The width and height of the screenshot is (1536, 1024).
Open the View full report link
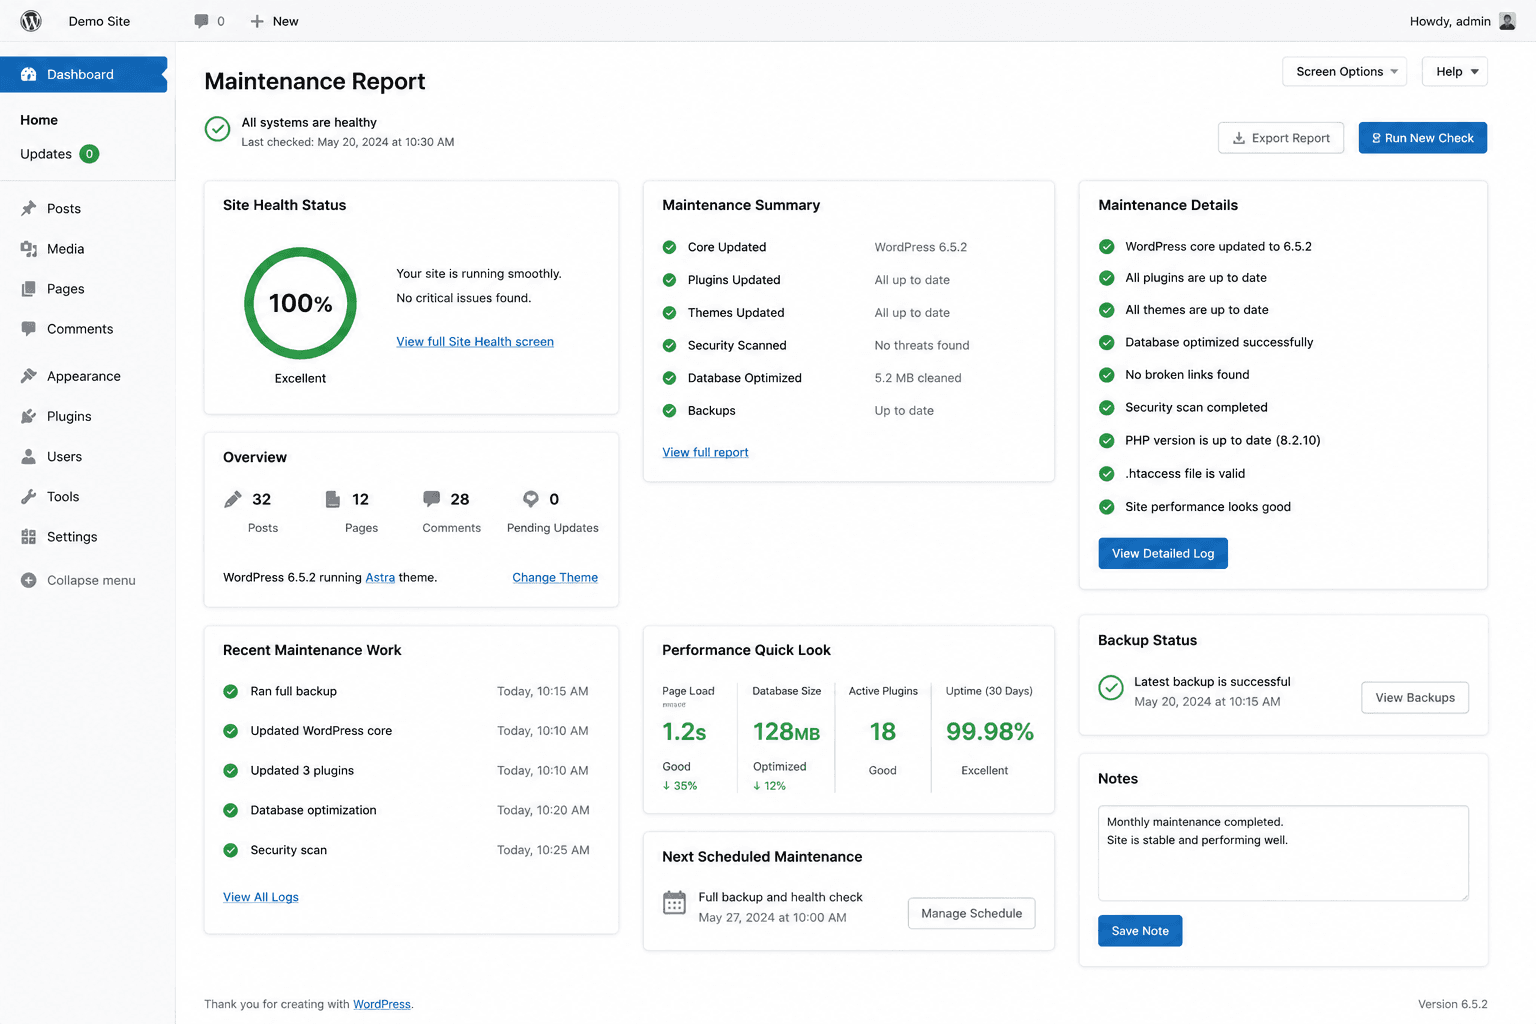(x=705, y=452)
